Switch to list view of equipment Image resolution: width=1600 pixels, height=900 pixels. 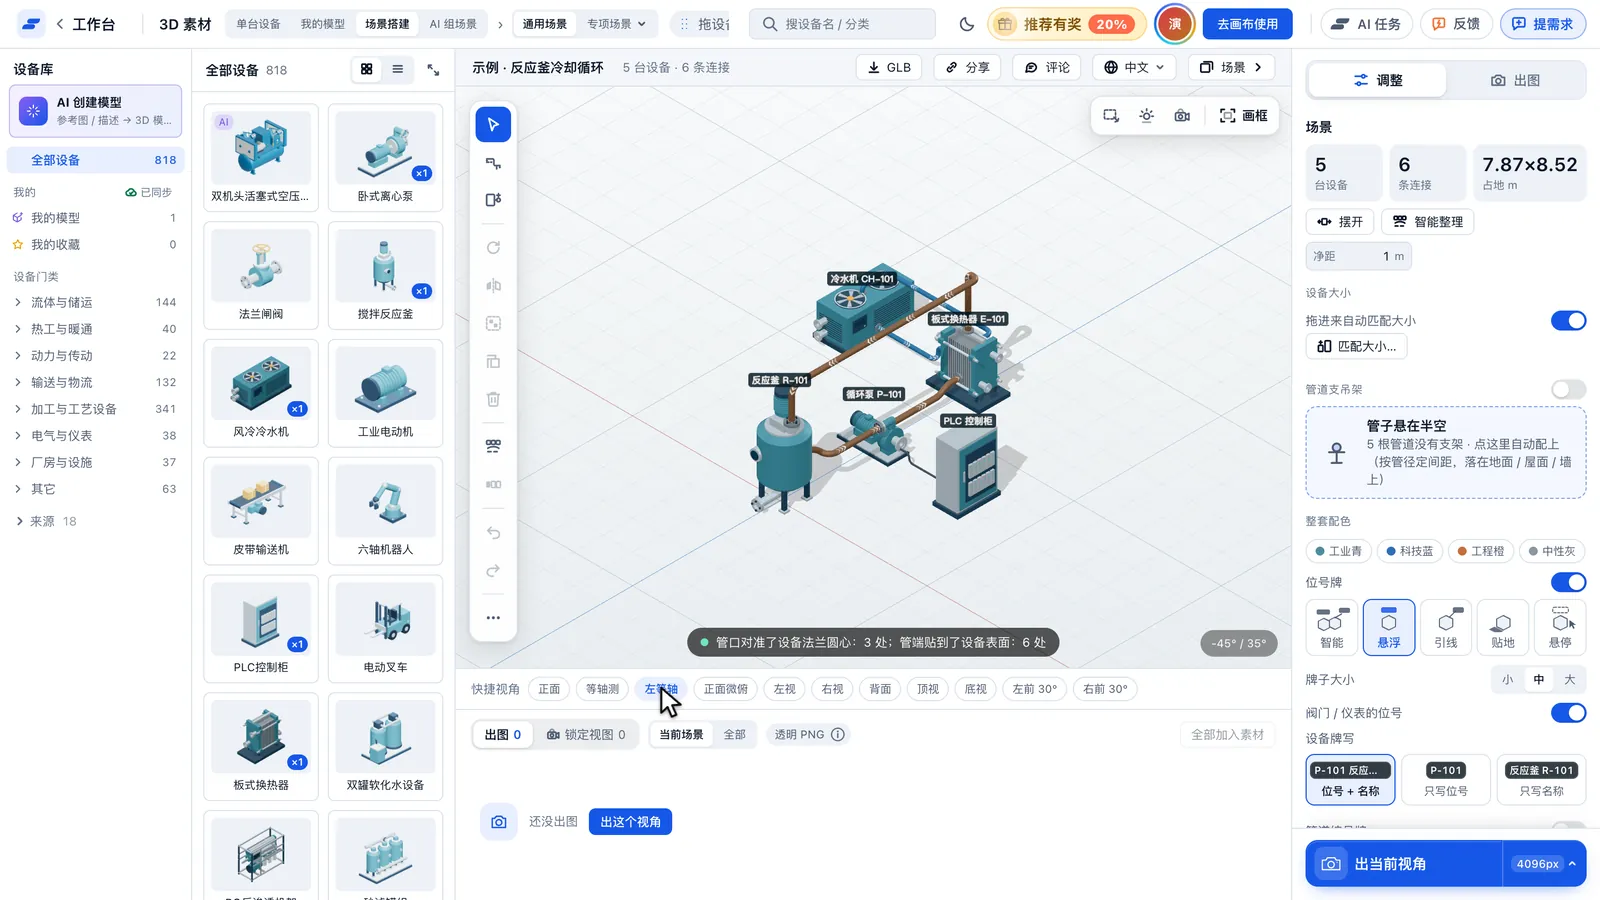tap(398, 69)
